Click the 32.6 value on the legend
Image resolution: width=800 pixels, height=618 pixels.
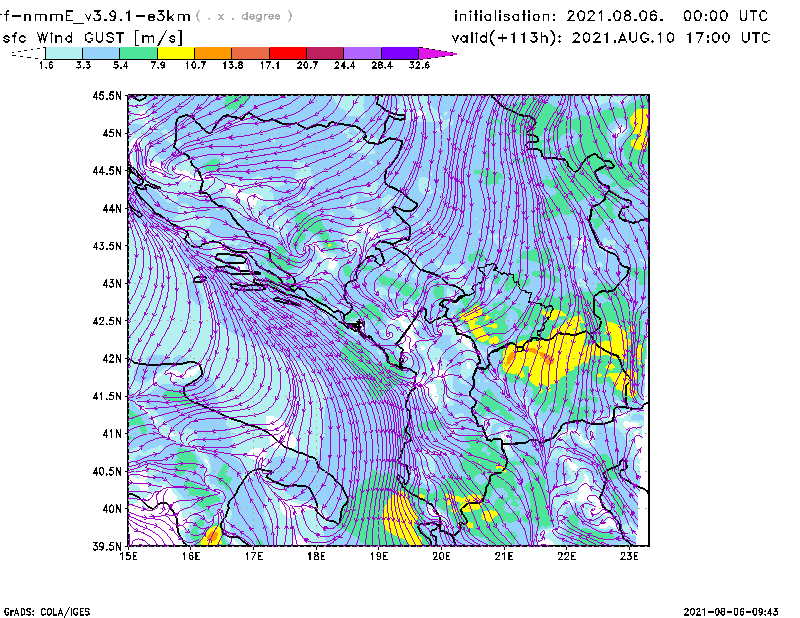(x=420, y=65)
